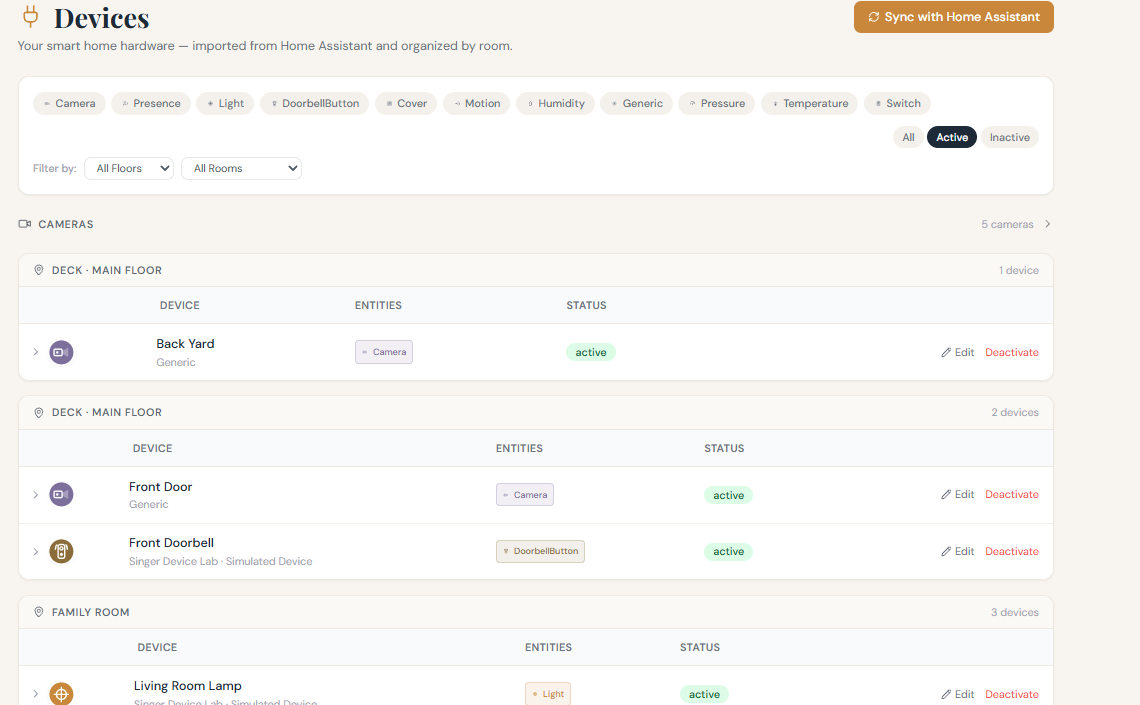Click the location pin of the 1 device Deck group
The image size is (1140, 705).
[39, 270]
